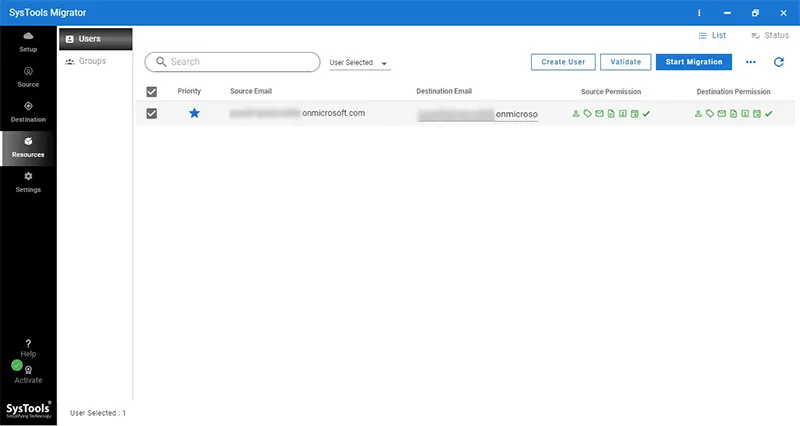Switch to List view
The width and height of the screenshot is (800, 426).
(x=712, y=35)
